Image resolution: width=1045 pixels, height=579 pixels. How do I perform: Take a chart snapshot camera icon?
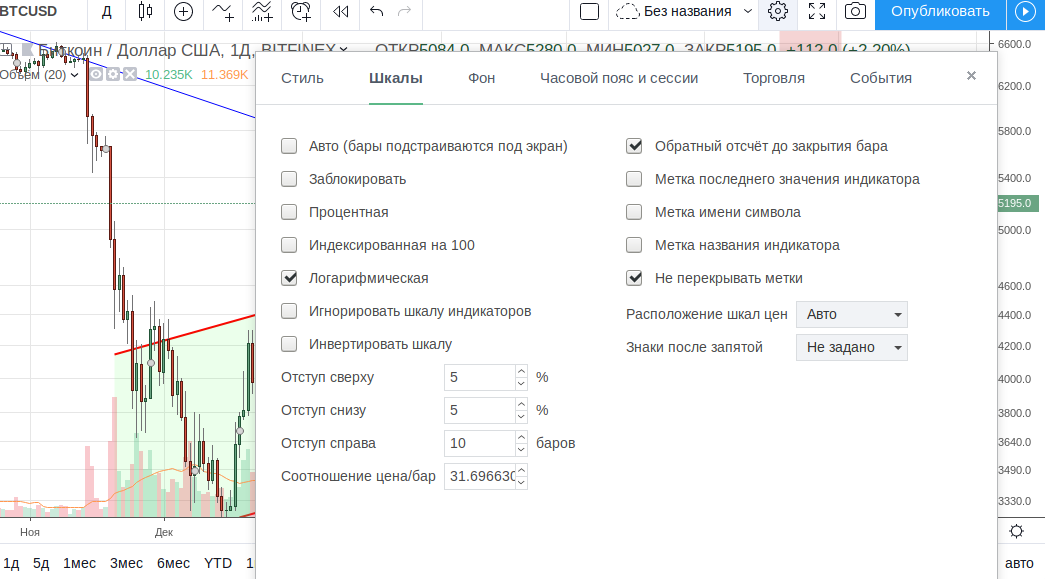click(855, 12)
